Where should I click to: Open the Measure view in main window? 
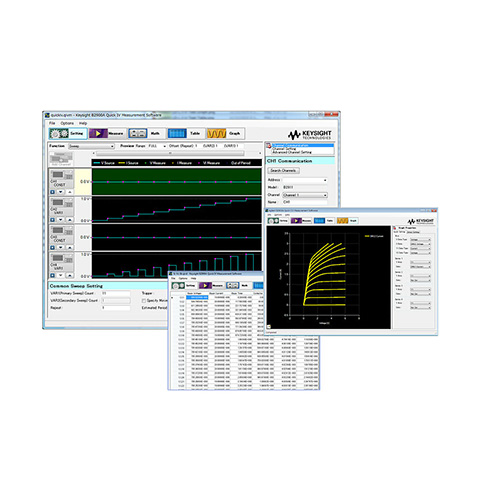click(107, 133)
